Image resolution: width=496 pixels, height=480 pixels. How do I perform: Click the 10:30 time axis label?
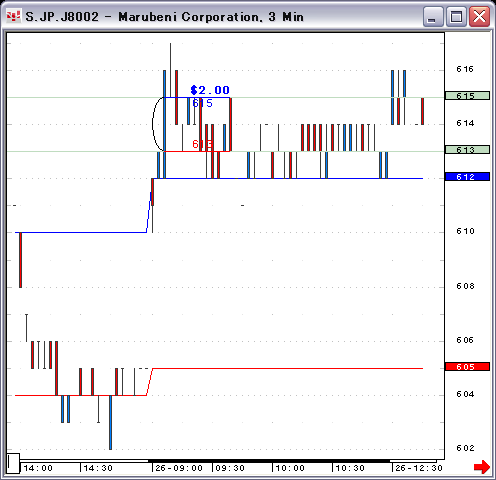pos(350,468)
